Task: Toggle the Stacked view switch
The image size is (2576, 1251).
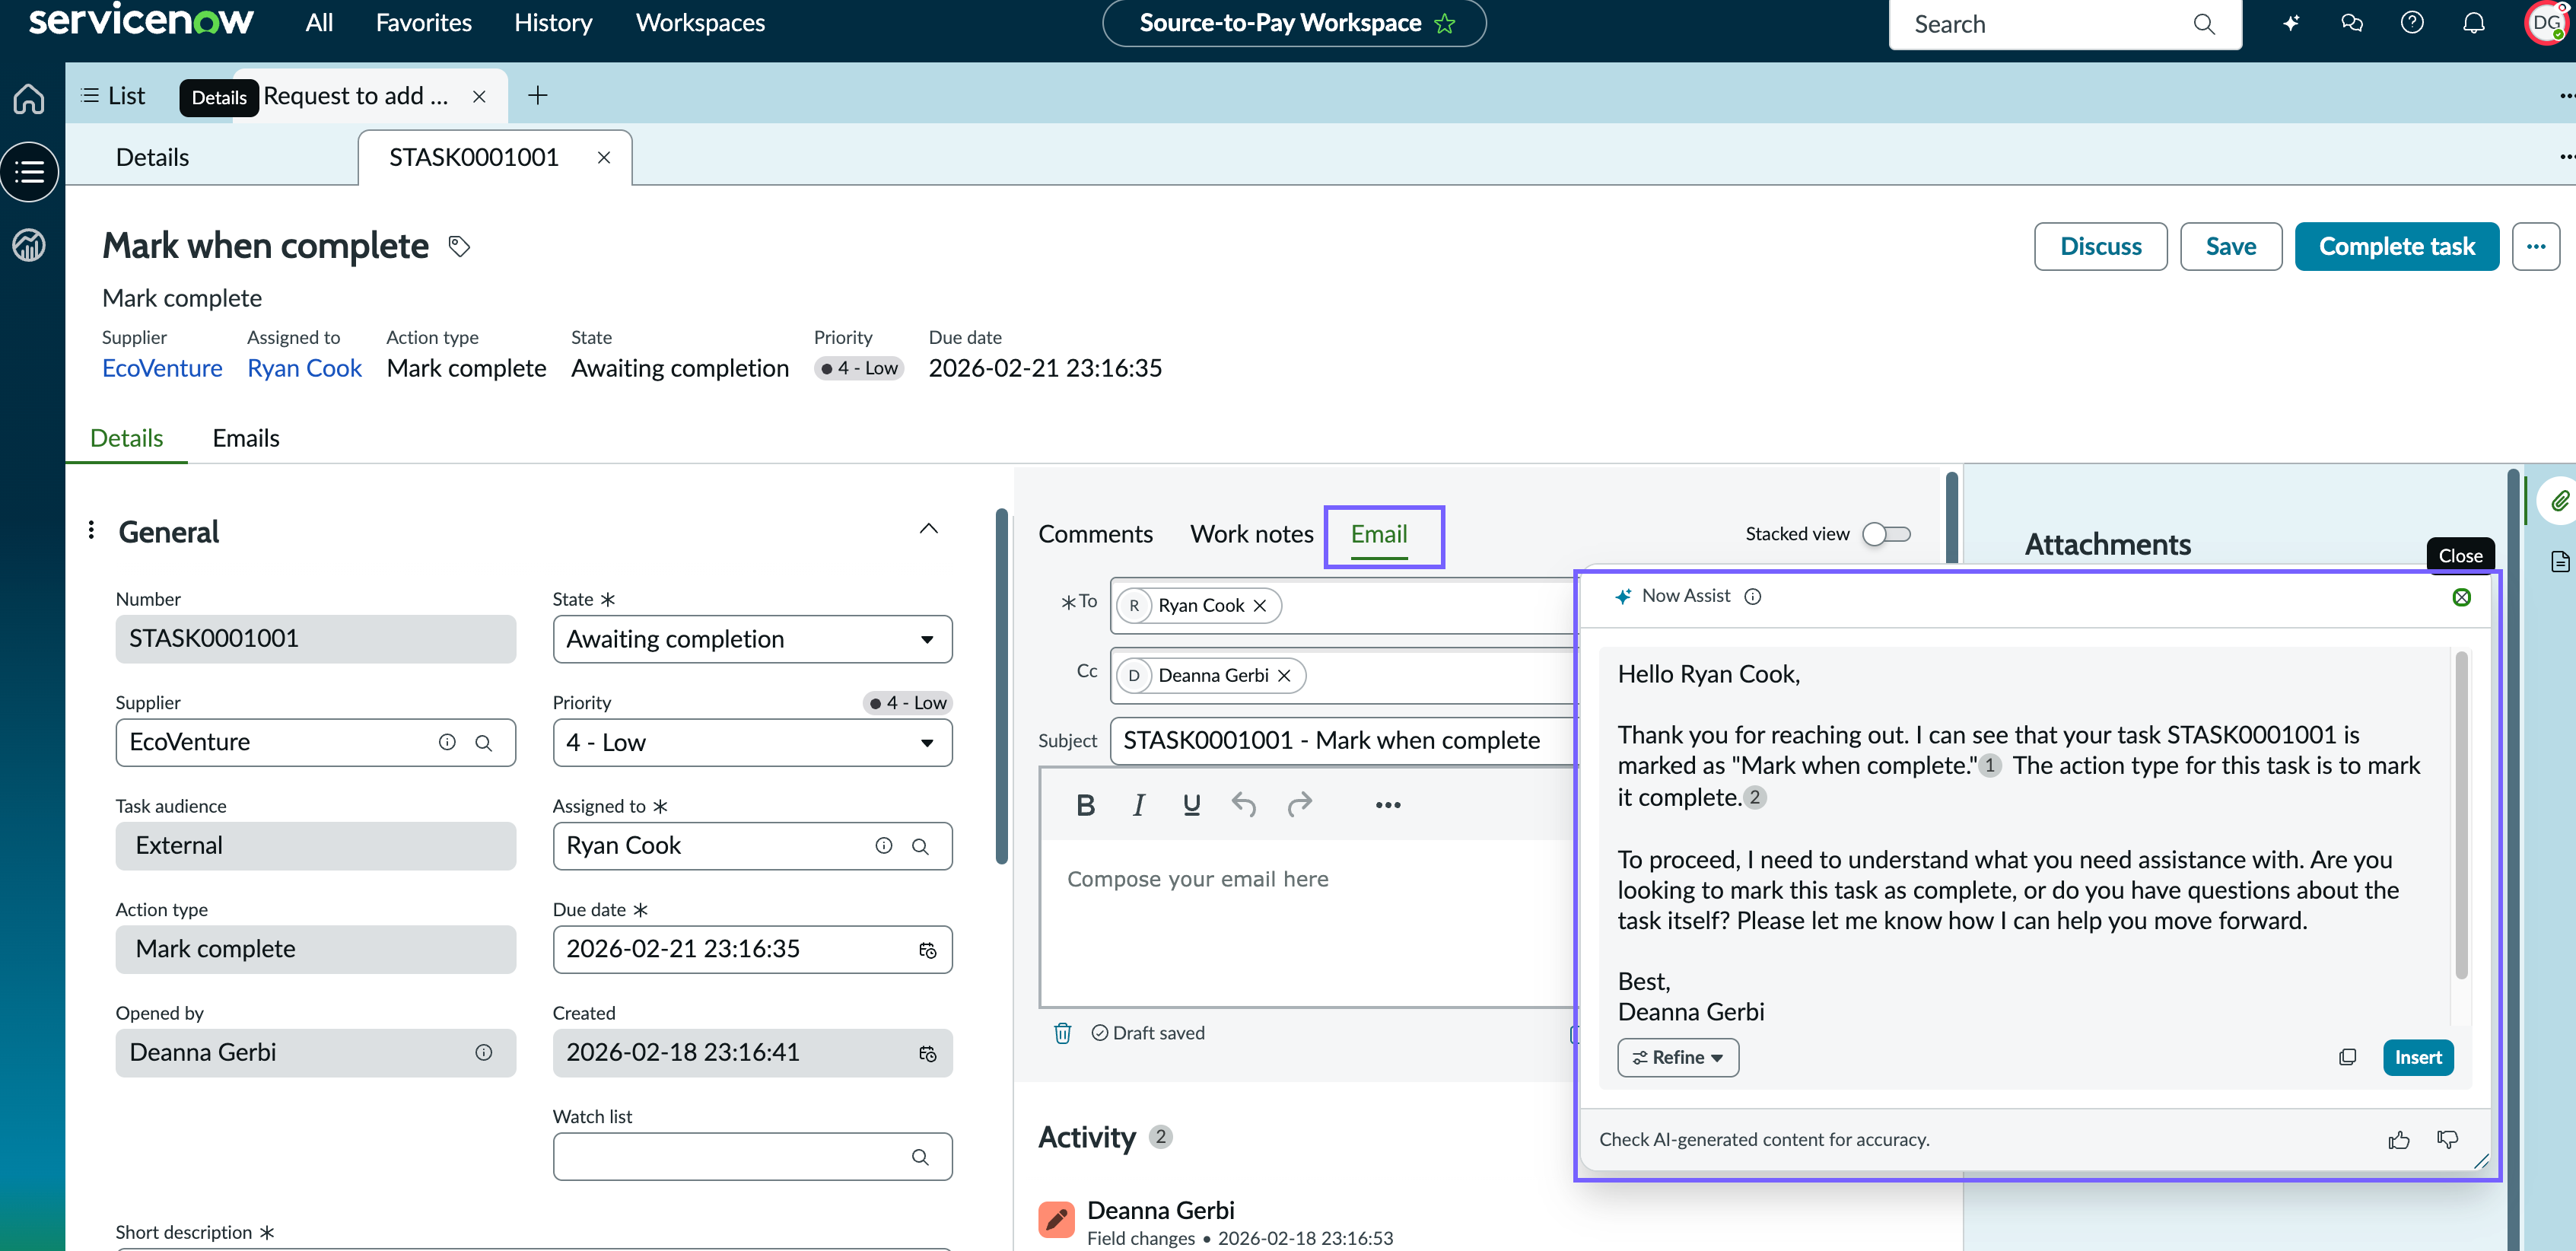Action: [1886, 534]
